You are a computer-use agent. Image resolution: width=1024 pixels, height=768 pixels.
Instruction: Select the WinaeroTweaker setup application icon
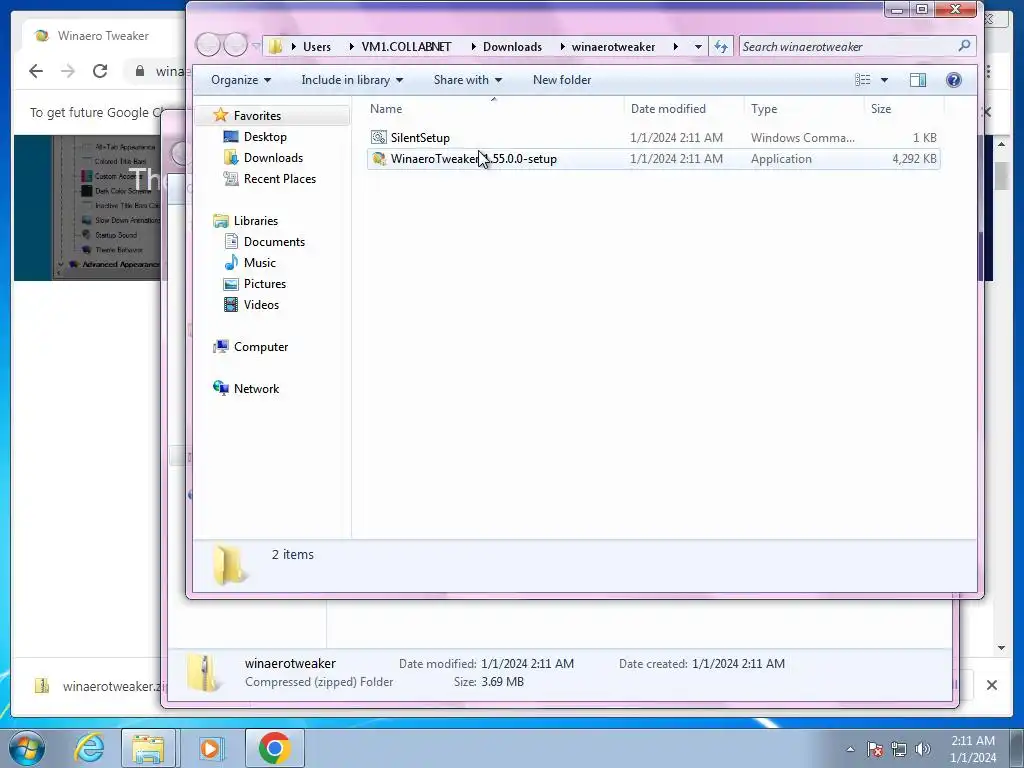379,159
